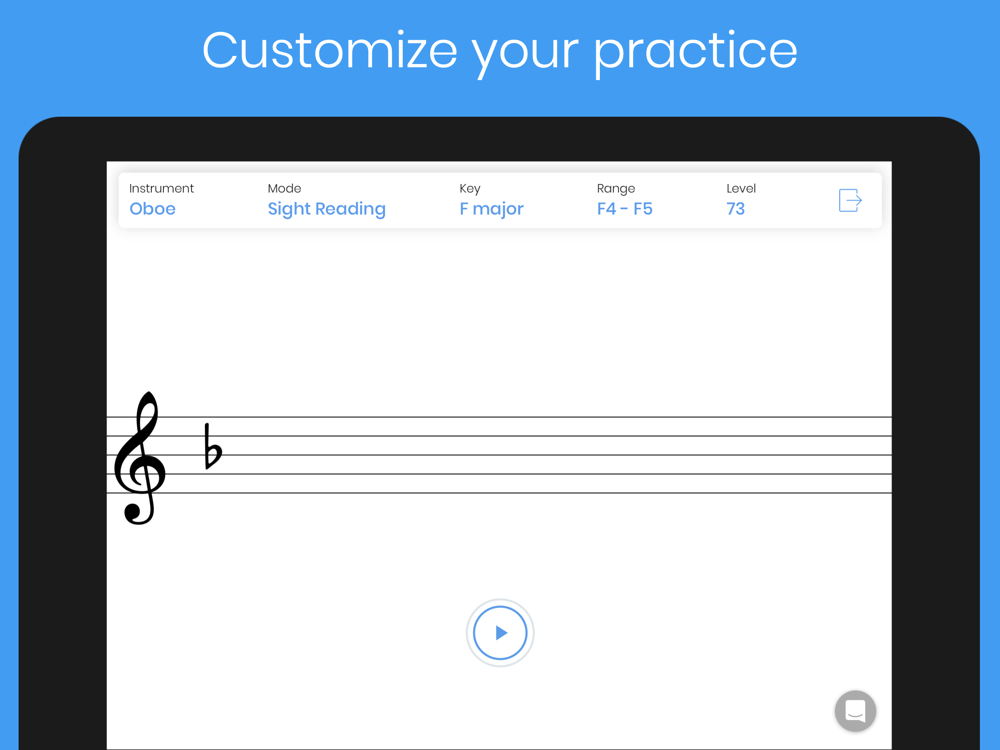
Task: Click the Level label
Action: (741, 188)
